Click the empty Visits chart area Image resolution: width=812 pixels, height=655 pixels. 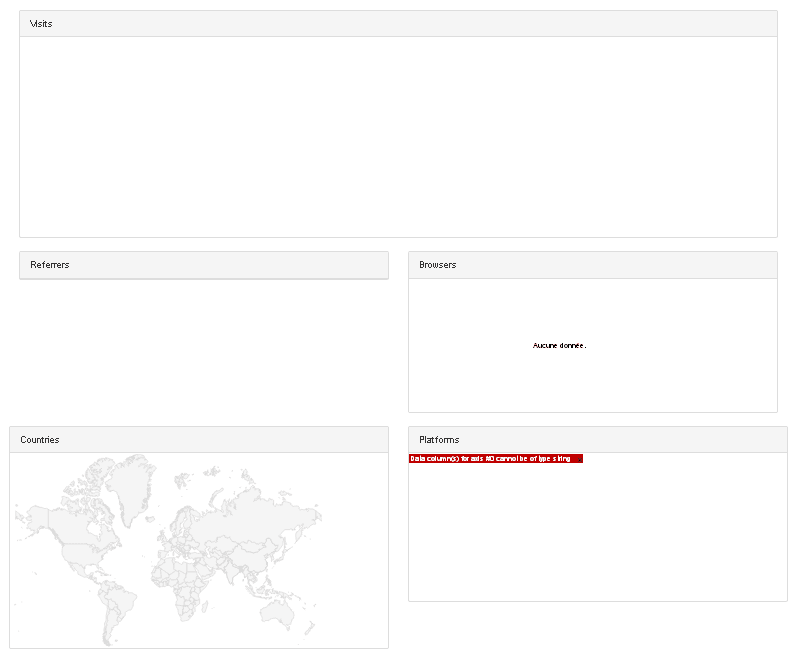398,136
